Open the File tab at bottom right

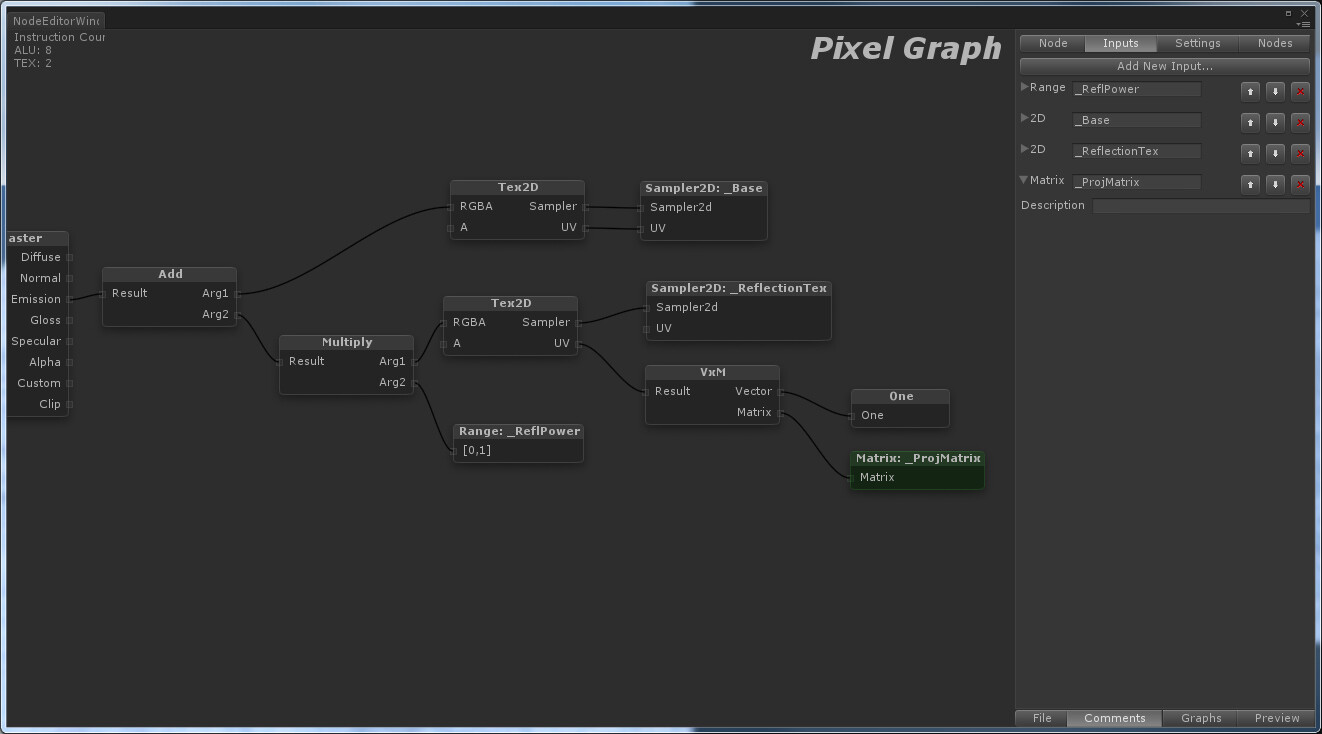[1040, 718]
